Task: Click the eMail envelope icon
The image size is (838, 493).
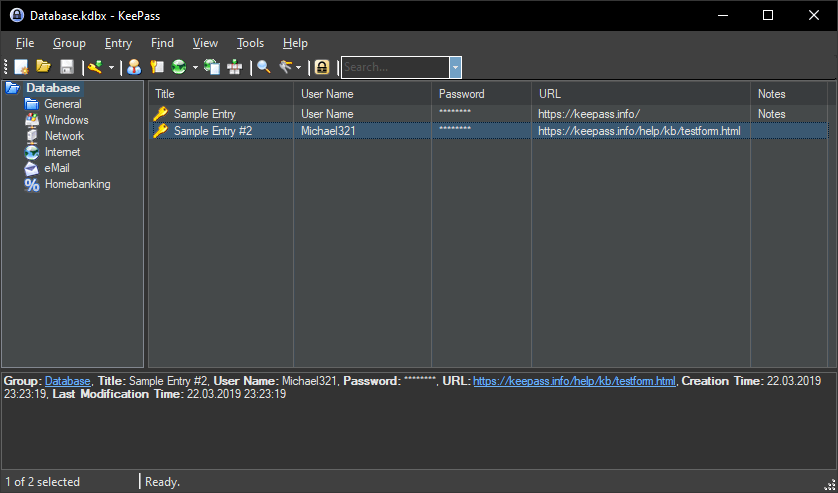Action: pyautogui.click(x=32, y=168)
